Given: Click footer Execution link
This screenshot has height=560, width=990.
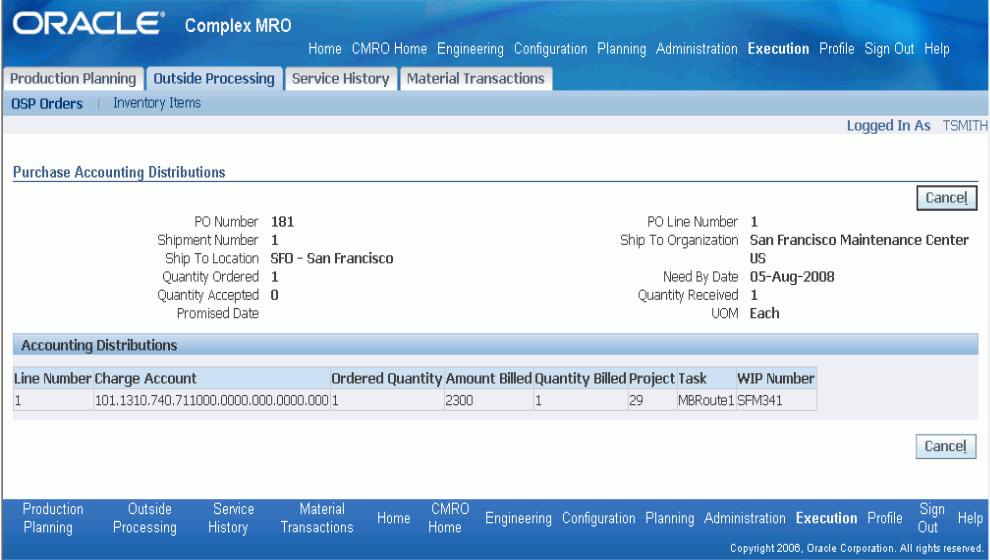Looking at the screenshot, I should click(826, 518).
